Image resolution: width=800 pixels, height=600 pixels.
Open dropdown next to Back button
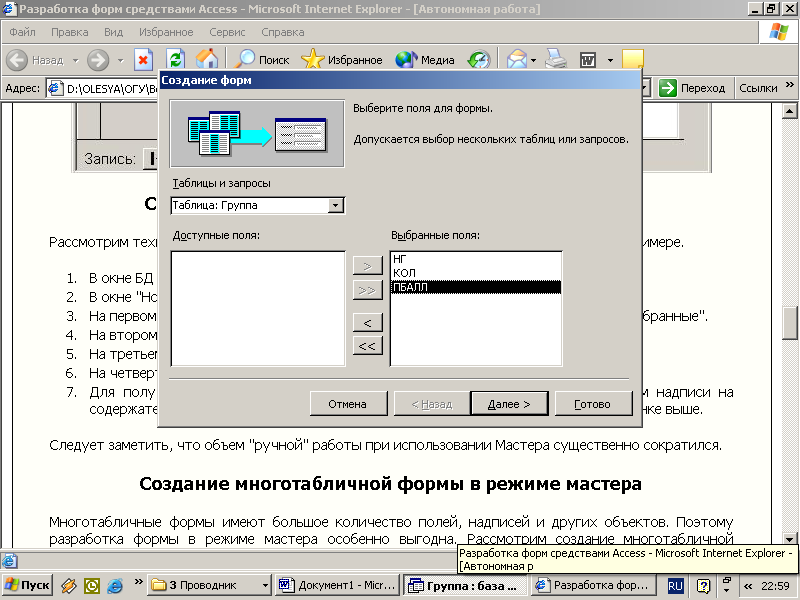(76, 61)
